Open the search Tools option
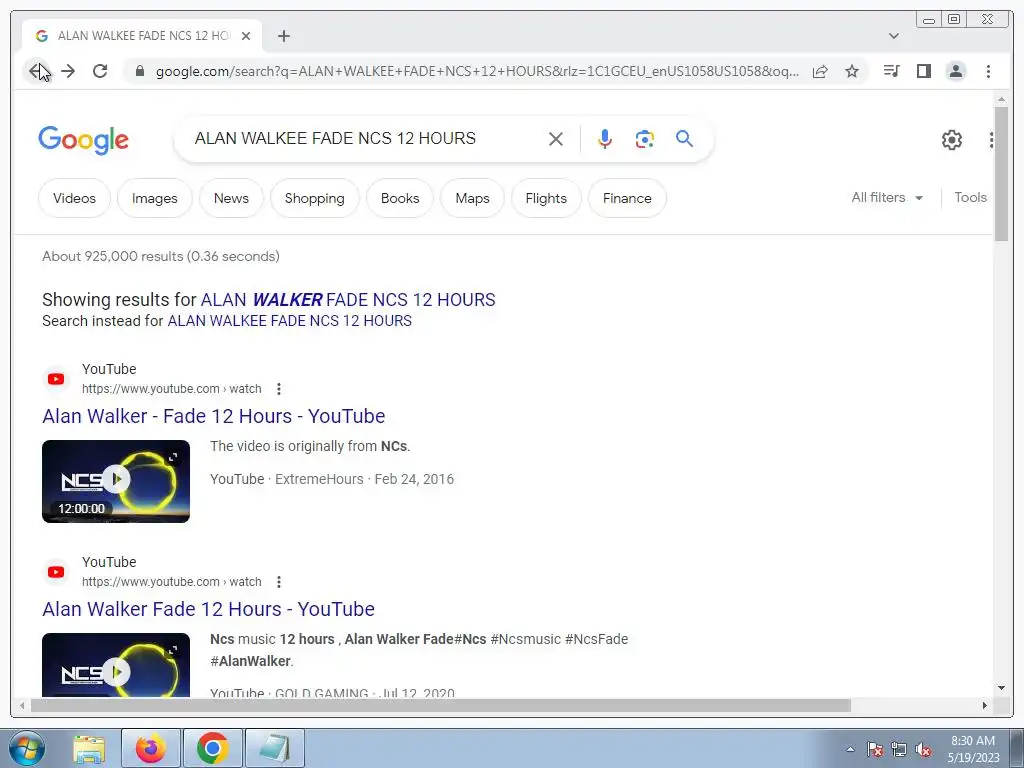This screenshot has width=1024, height=768. tap(970, 197)
